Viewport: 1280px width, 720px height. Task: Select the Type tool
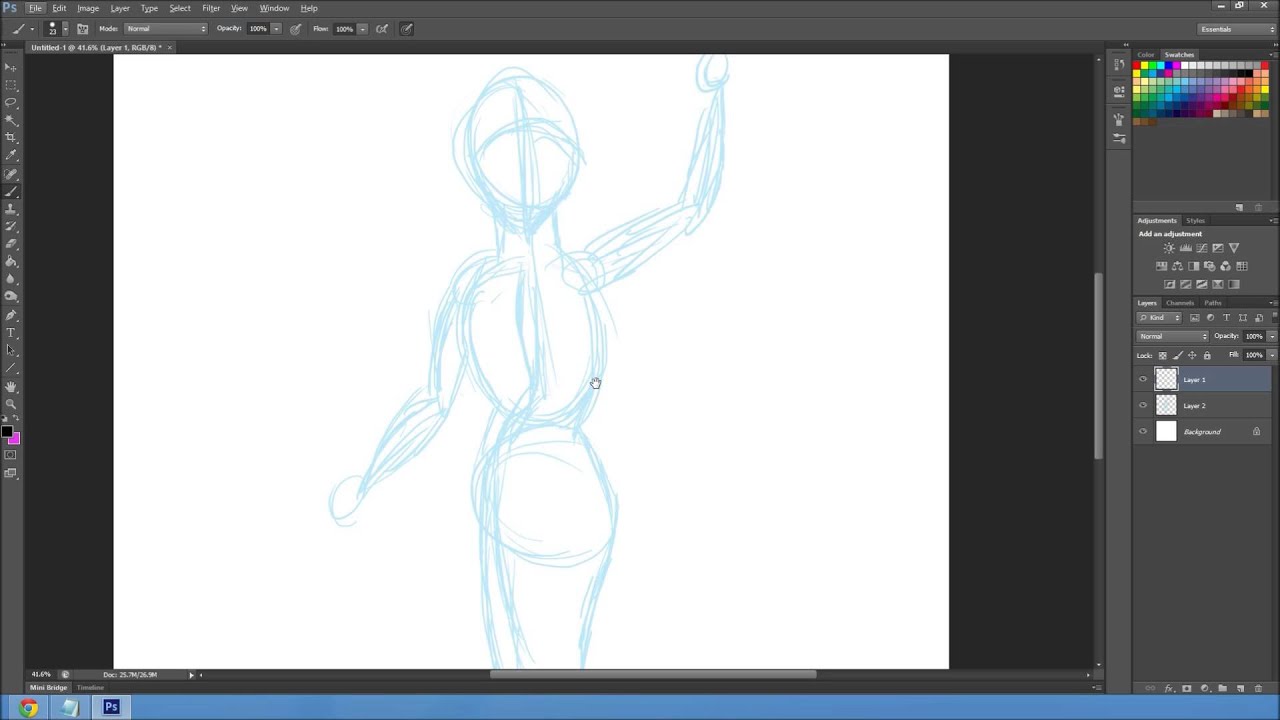[11, 333]
